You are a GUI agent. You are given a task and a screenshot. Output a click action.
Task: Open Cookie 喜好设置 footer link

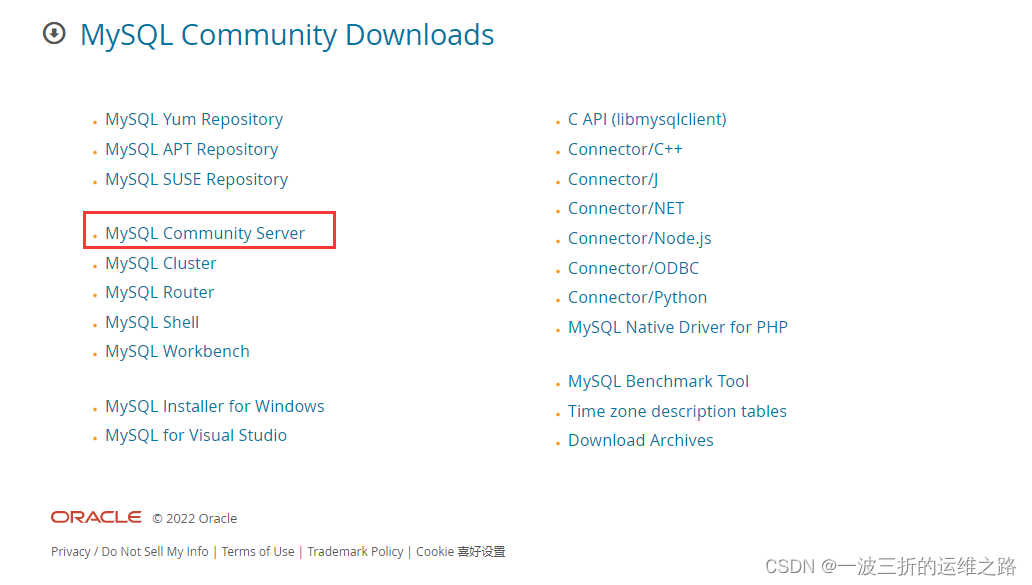click(461, 551)
